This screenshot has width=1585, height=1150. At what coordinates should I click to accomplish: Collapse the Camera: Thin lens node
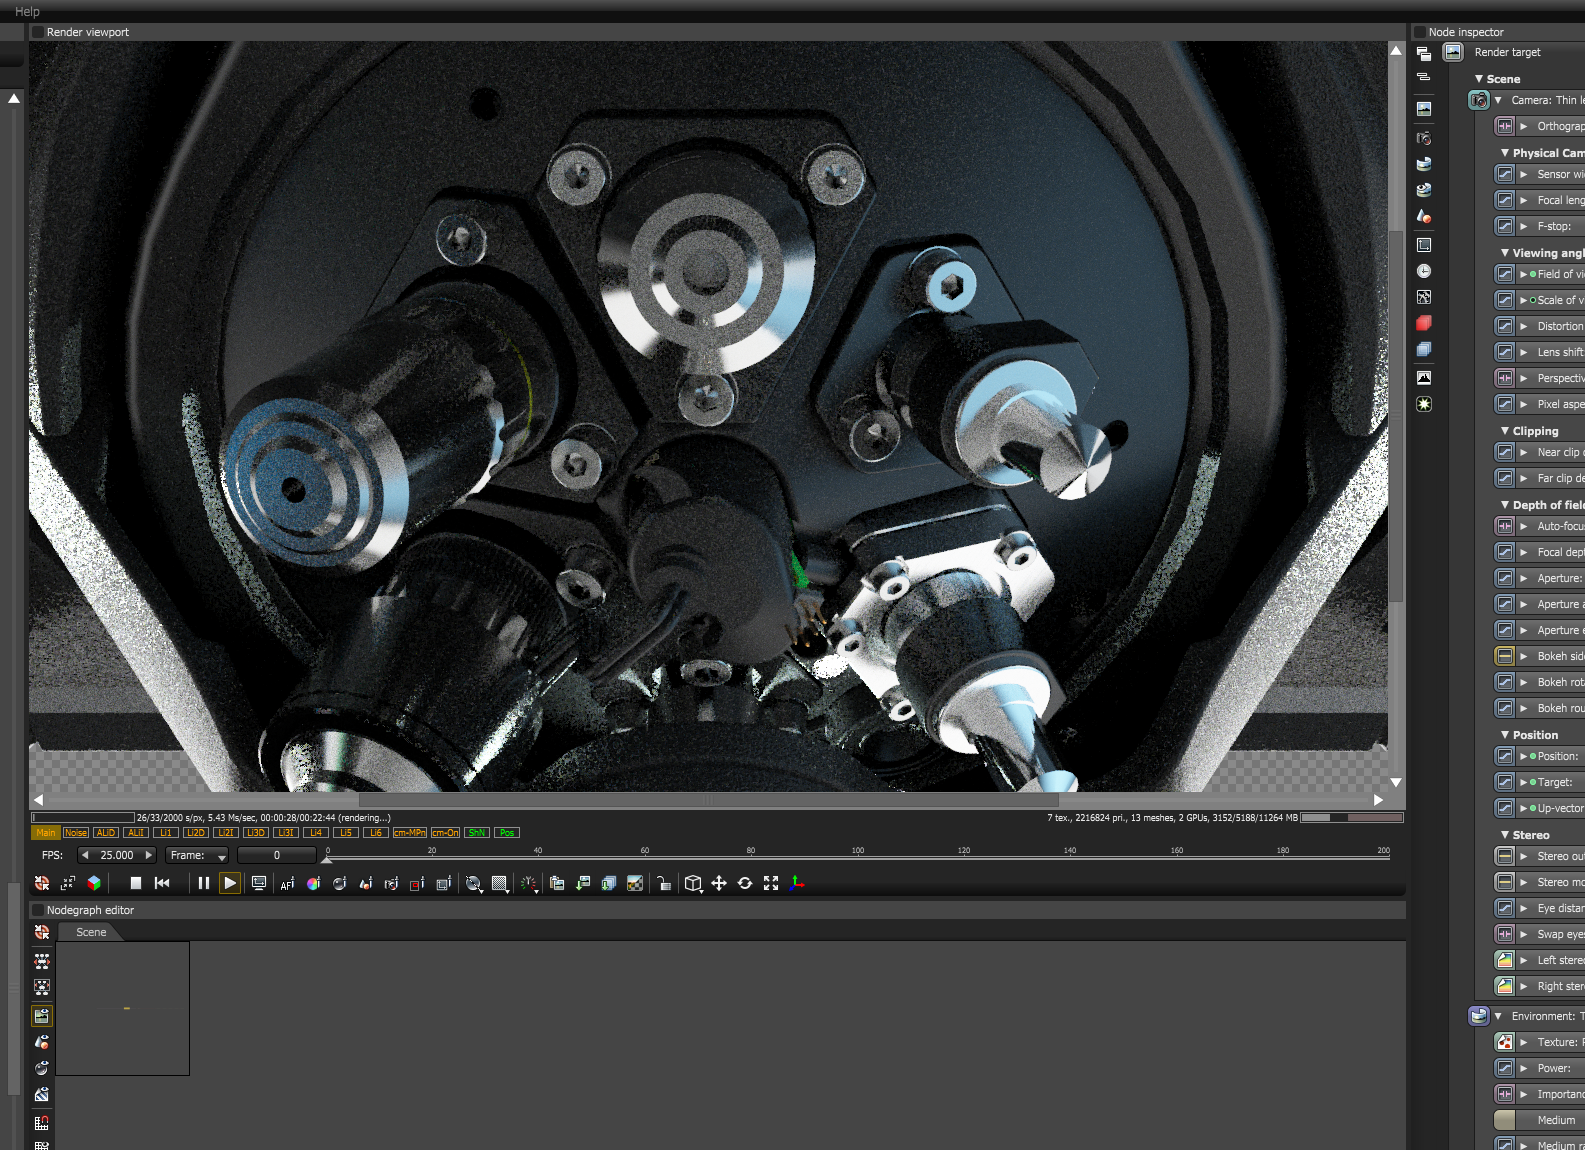click(x=1498, y=100)
